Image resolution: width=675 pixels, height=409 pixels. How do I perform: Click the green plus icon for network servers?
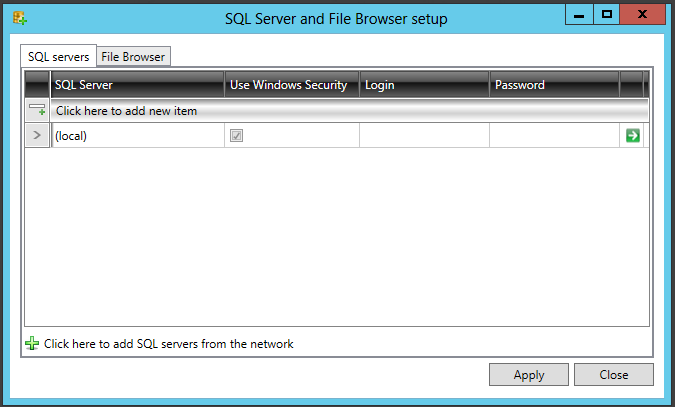click(32, 344)
